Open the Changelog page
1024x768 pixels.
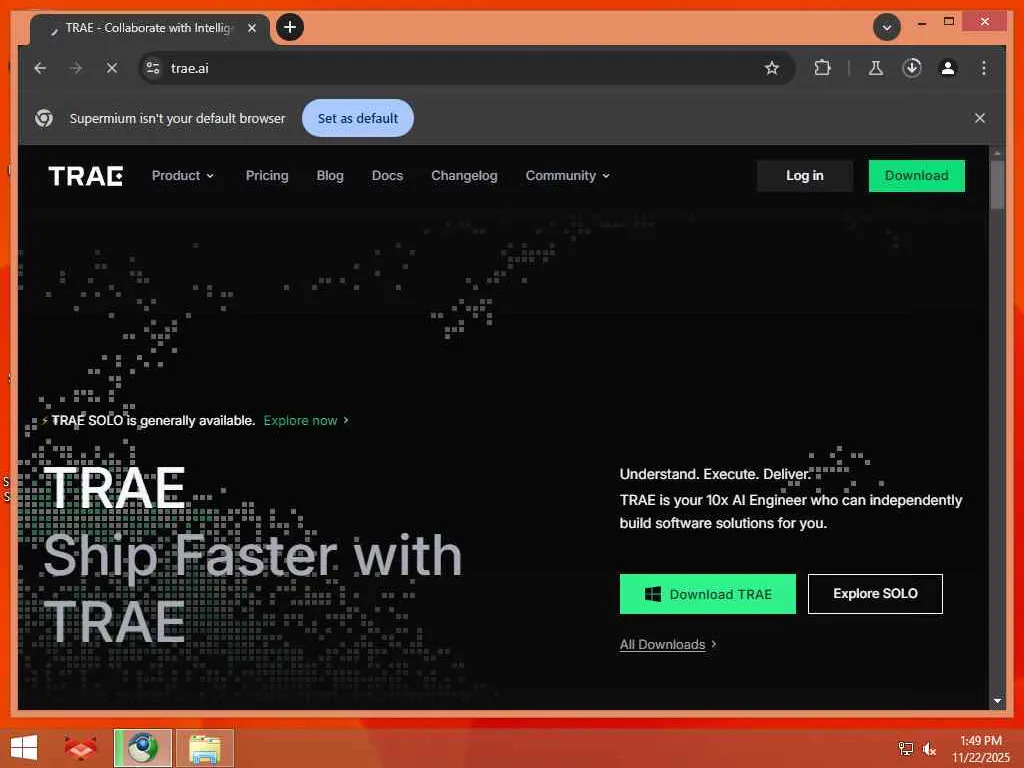click(x=464, y=176)
